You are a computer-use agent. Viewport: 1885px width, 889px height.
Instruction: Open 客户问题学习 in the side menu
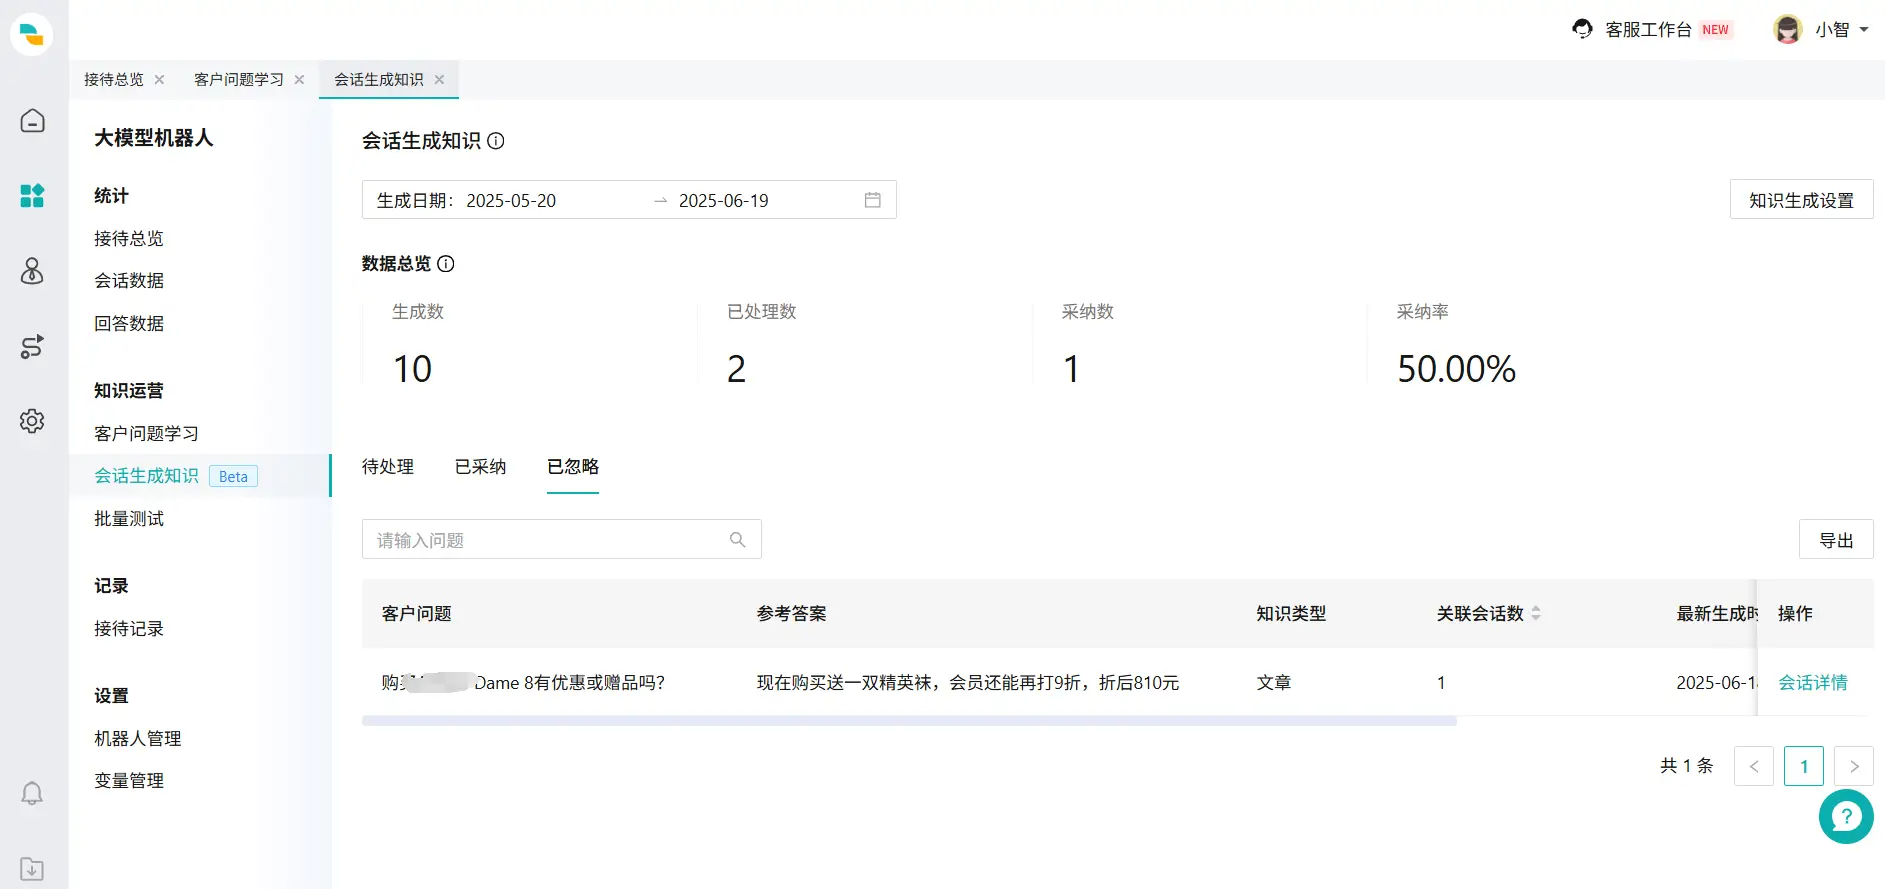tap(146, 434)
